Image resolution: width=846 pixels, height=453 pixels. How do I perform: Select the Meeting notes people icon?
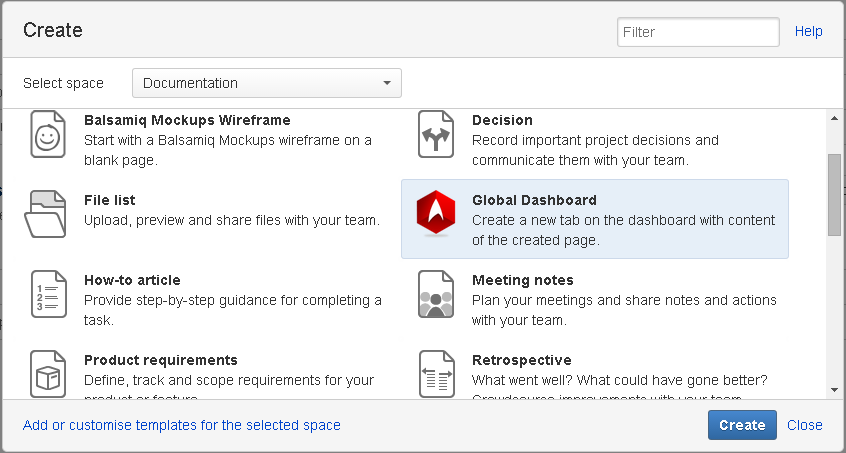tap(435, 294)
